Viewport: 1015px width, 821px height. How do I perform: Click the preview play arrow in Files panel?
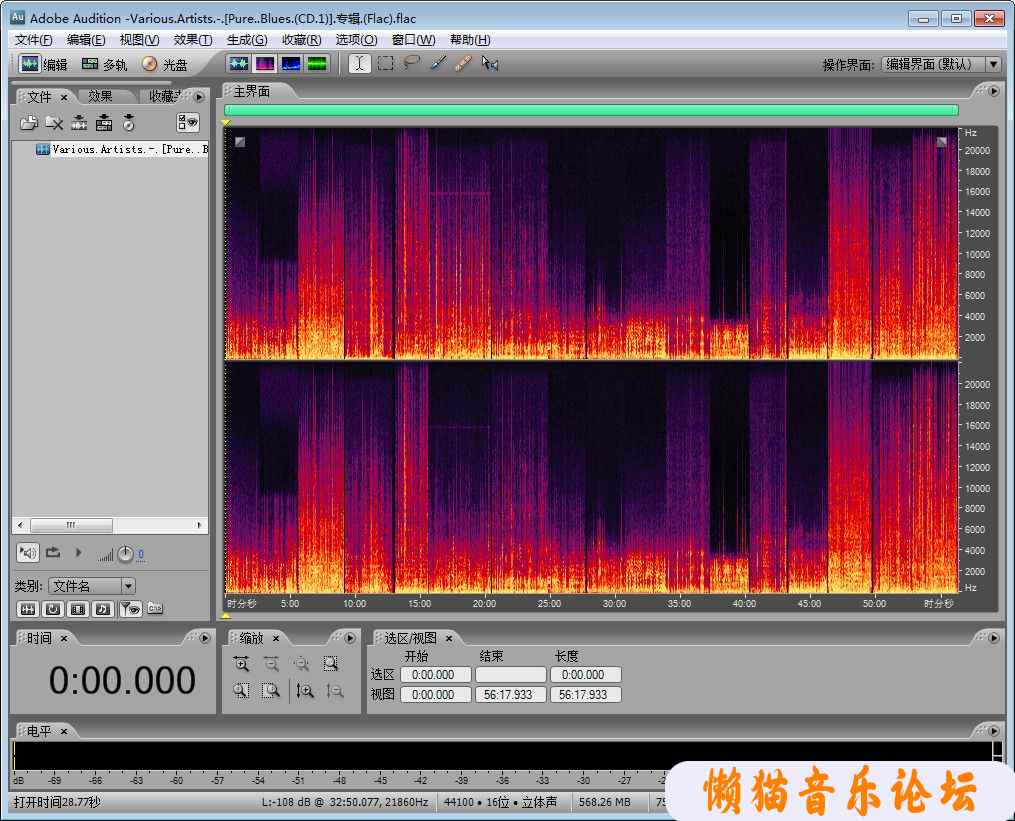pos(78,553)
